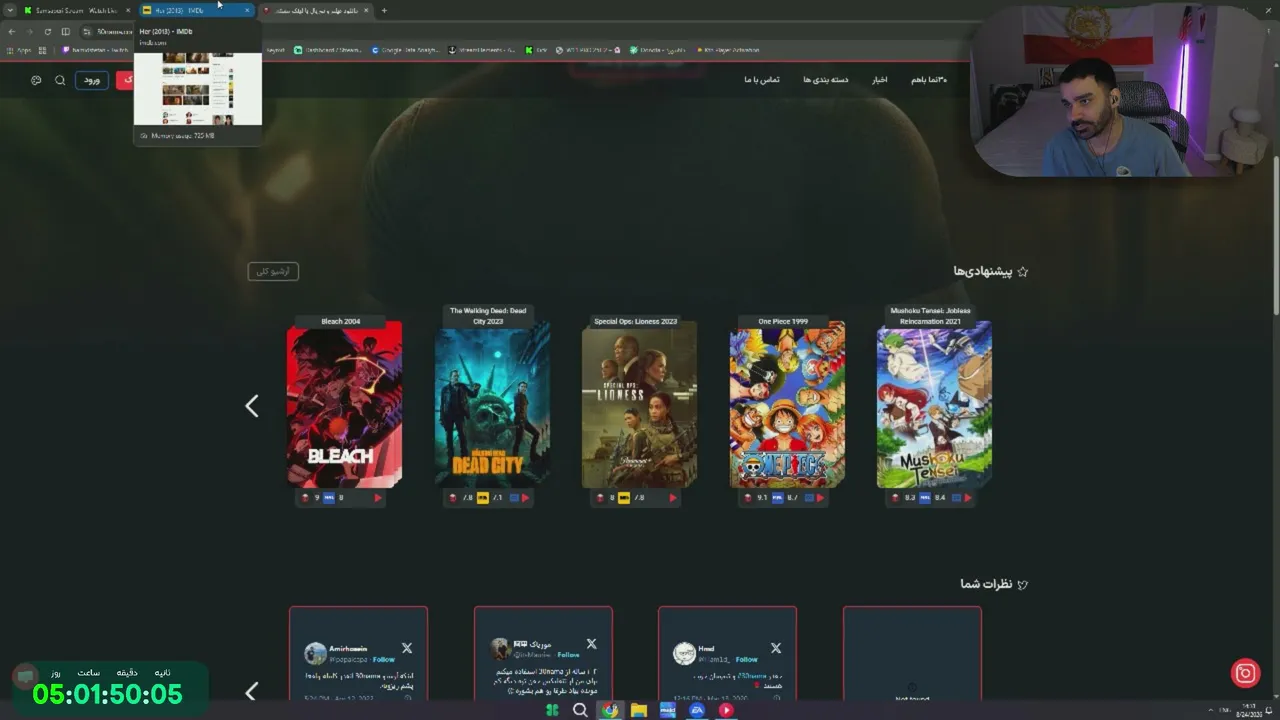Play Mushoku Tensei via red play icon
This screenshot has height=720, width=1280.
[x=967, y=498]
